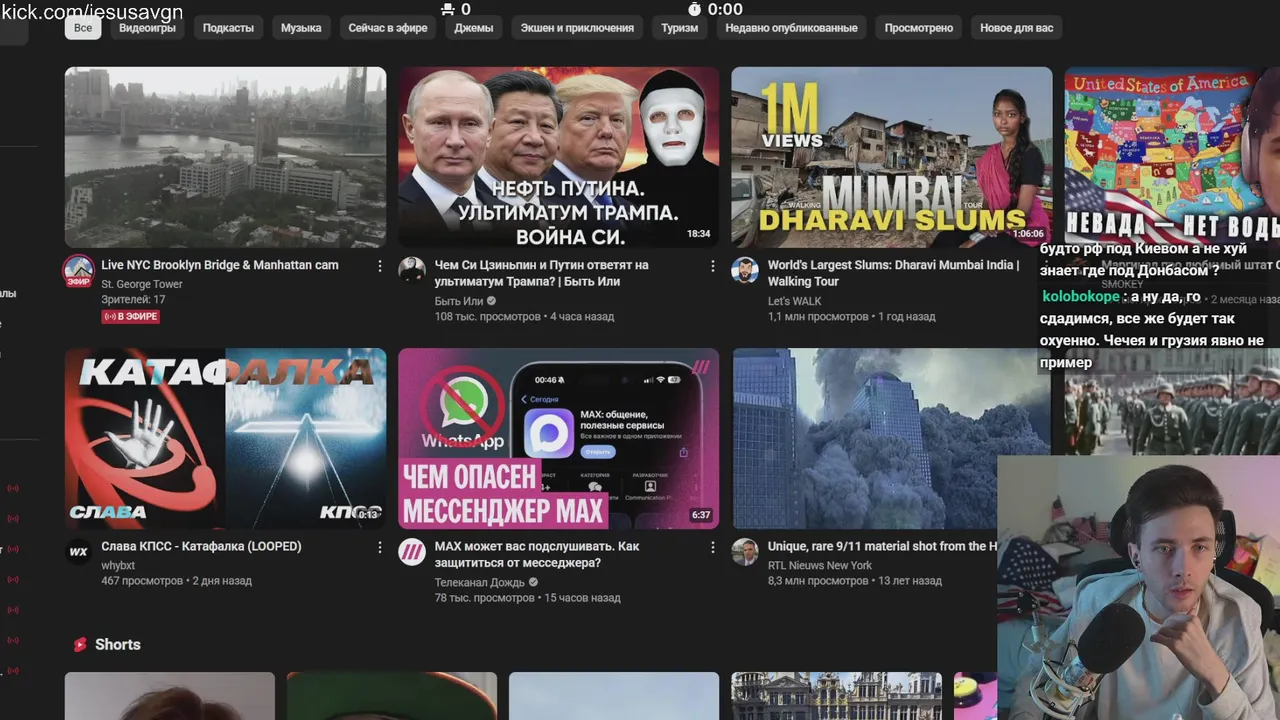Select the 'Видеоигры' filter chip
This screenshot has height=720, width=1280.
pyautogui.click(x=147, y=28)
